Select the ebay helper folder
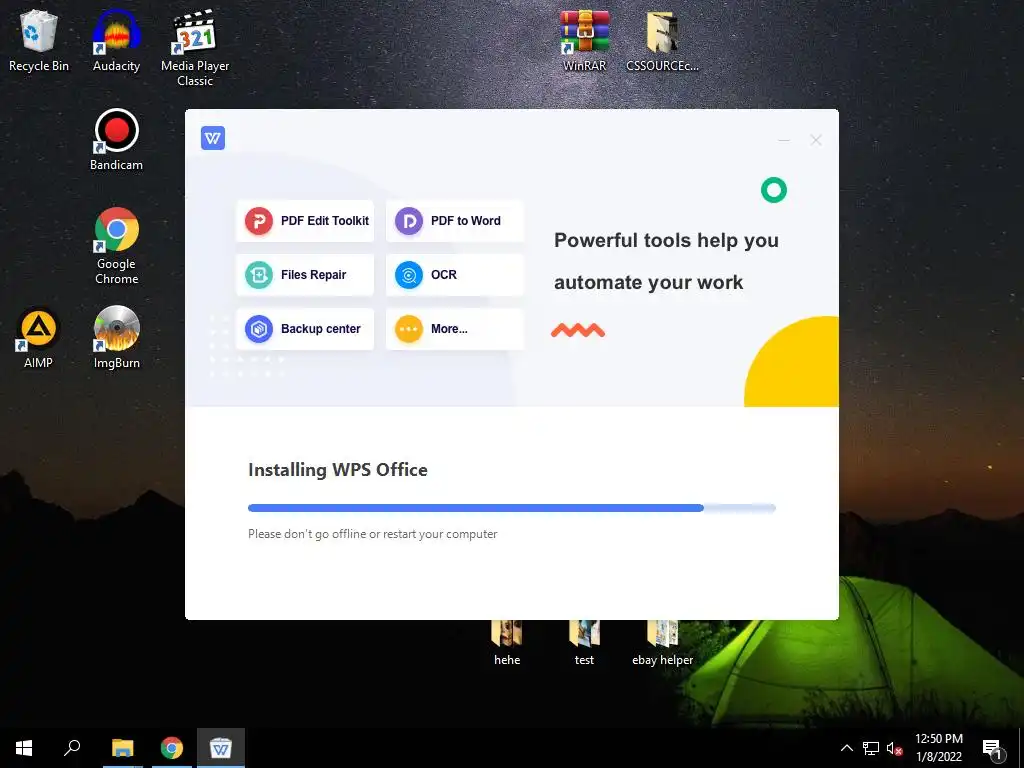This screenshot has width=1024, height=768. point(662,644)
